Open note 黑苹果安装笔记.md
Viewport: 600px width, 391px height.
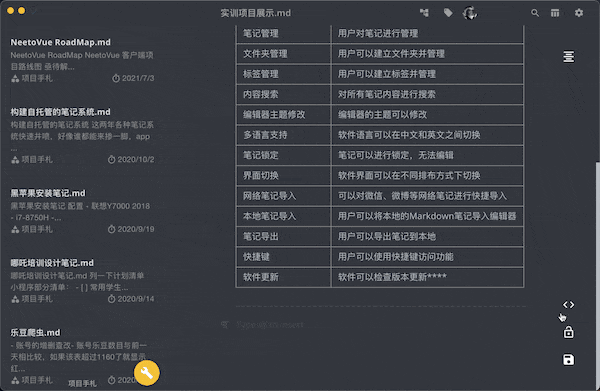[48, 193]
